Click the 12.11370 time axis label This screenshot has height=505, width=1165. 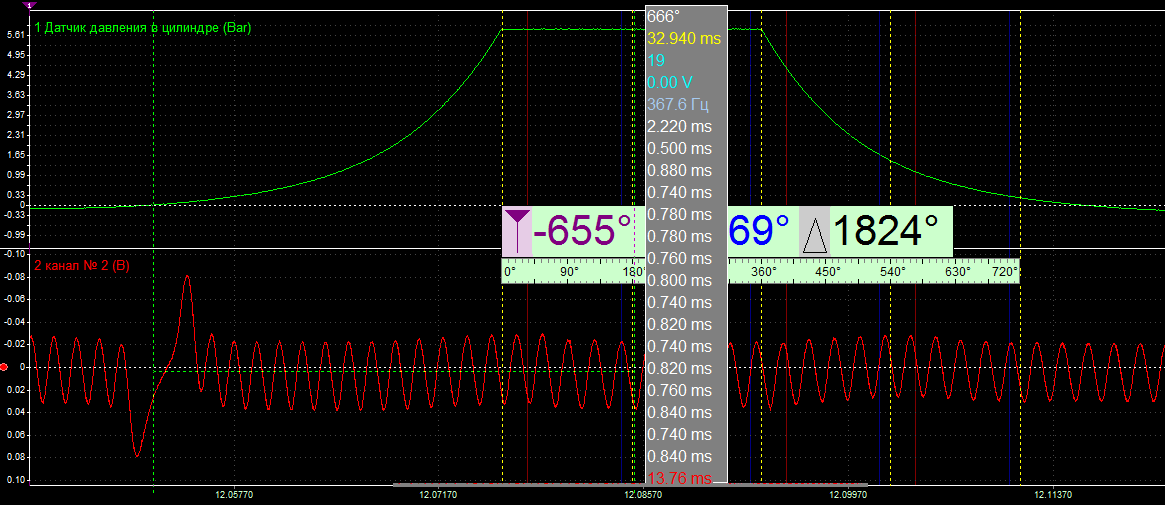click(x=1053, y=495)
